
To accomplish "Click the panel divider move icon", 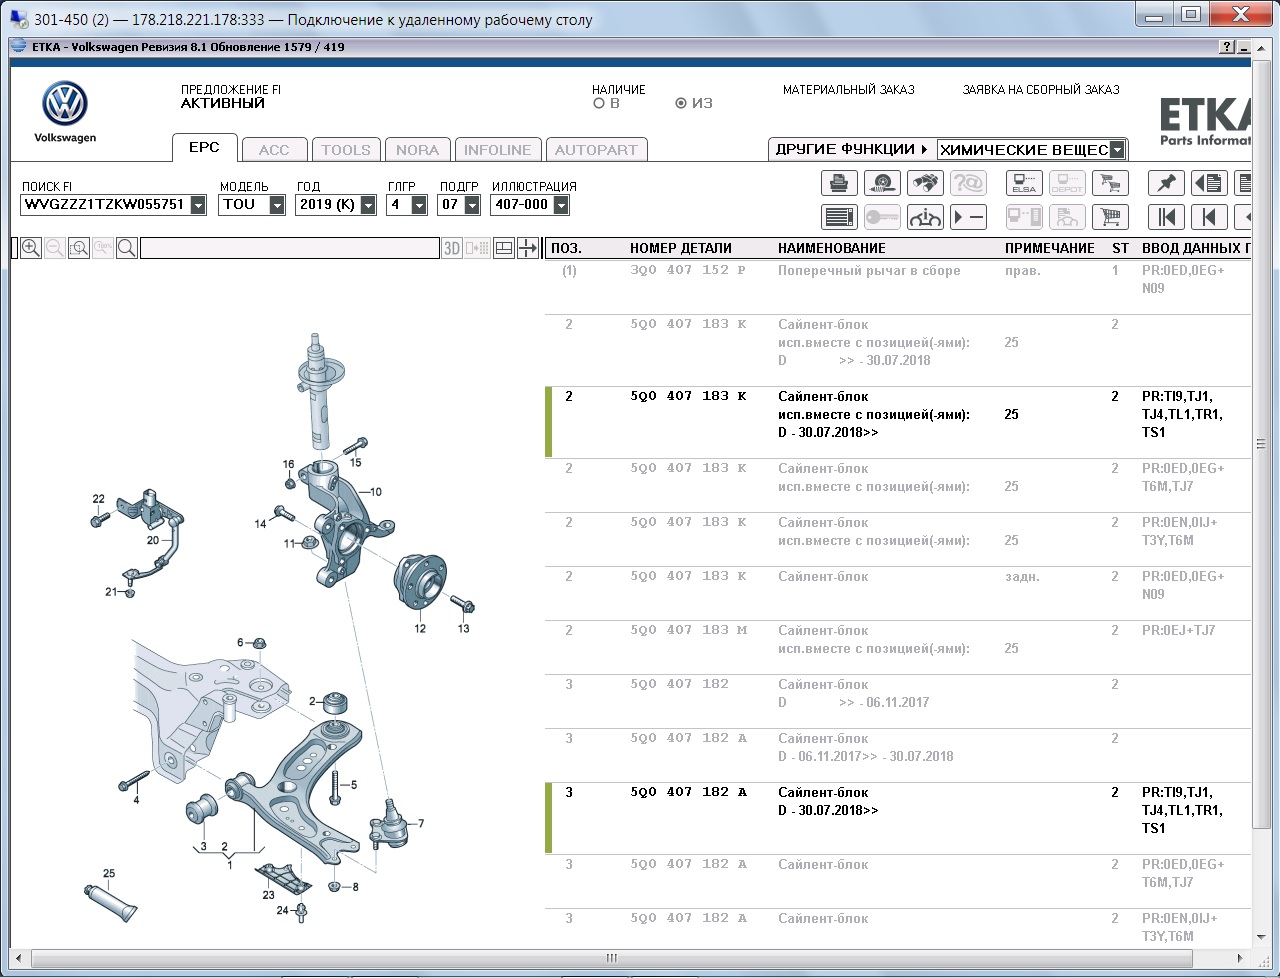I will (528, 248).
